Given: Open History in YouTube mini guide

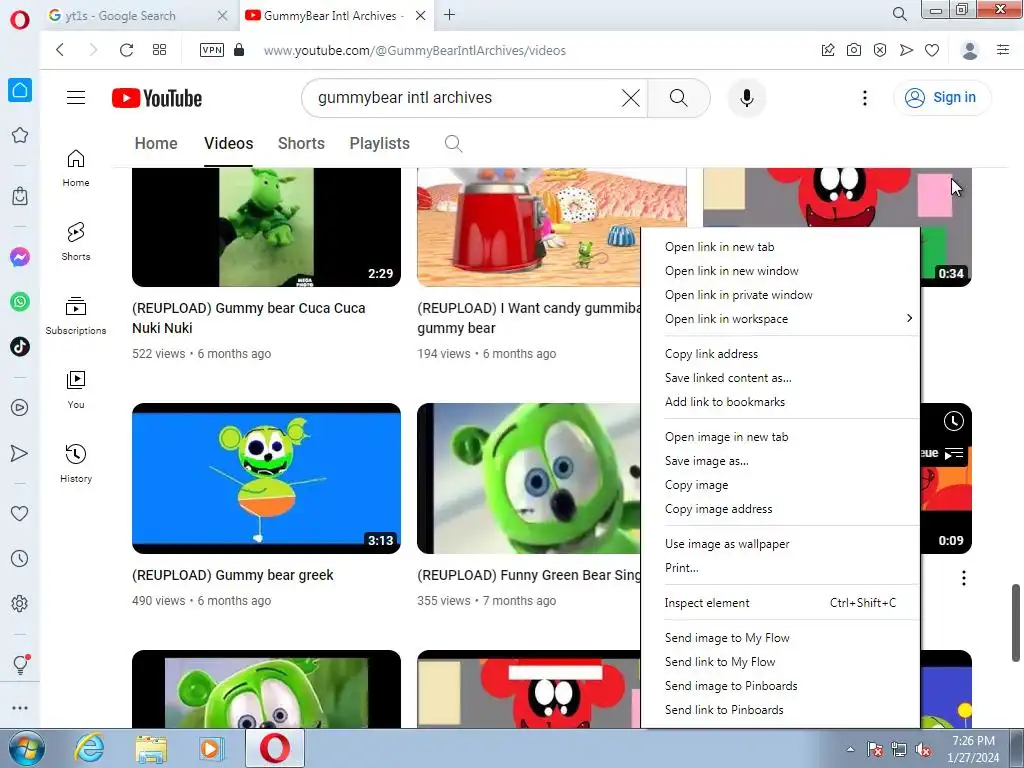Looking at the screenshot, I should click(76, 463).
